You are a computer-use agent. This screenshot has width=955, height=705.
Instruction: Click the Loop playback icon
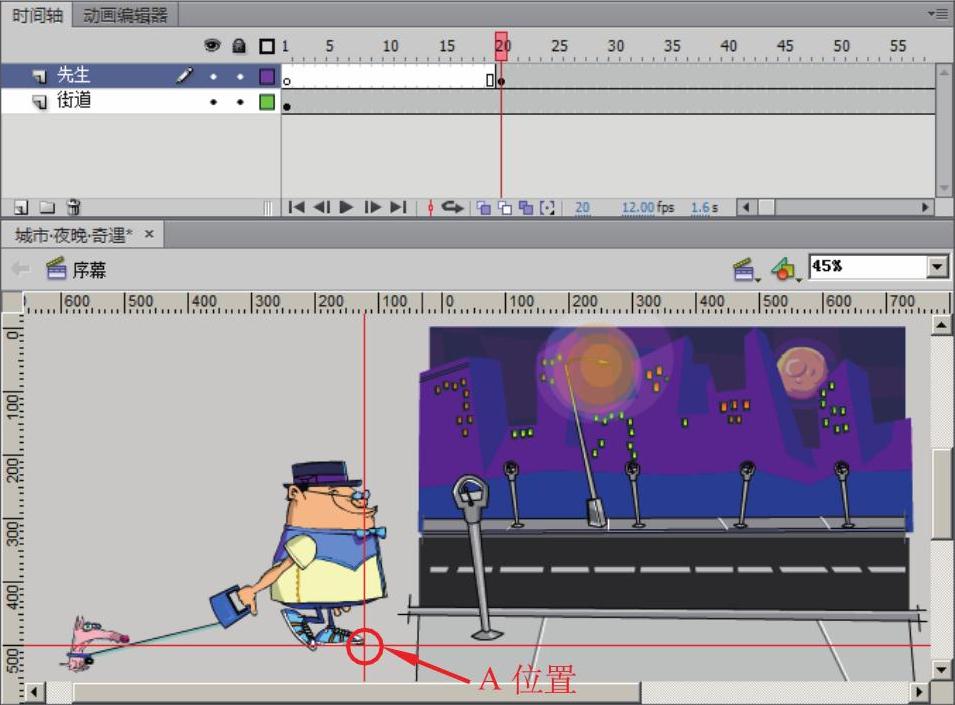(x=453, y=207)
